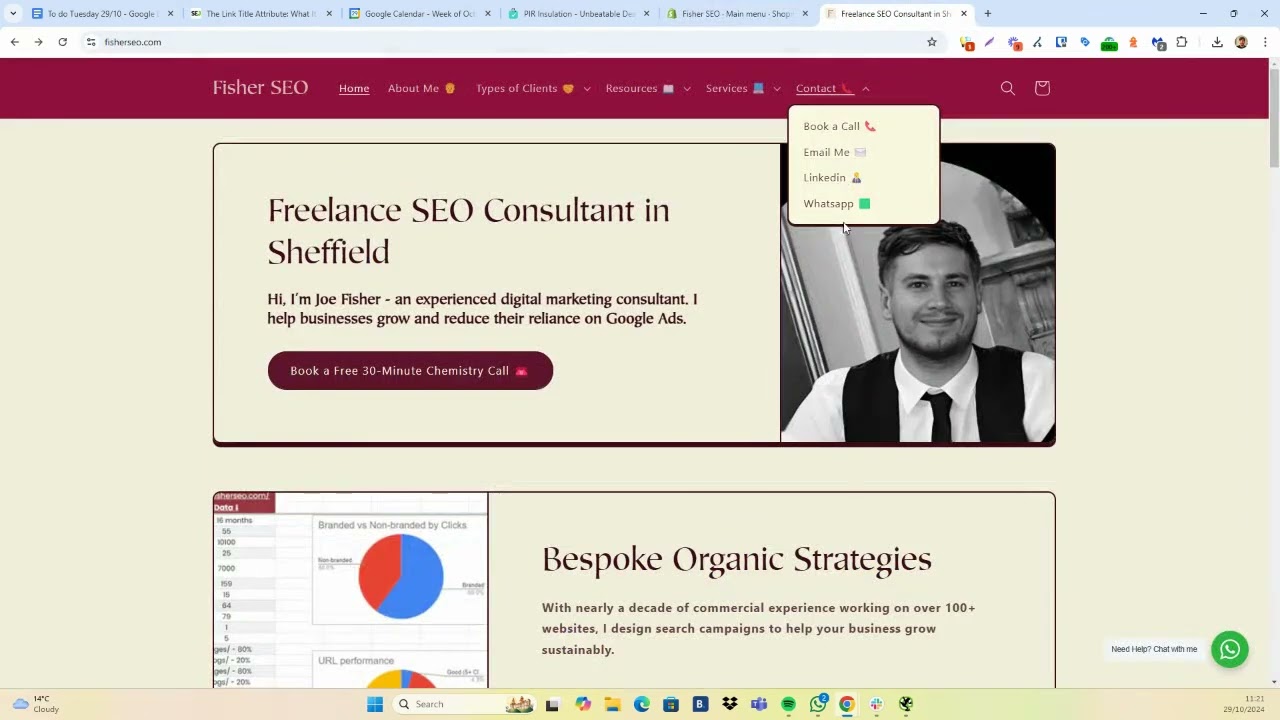Screen dimensions: 1280x720
Task: Bookmark this page with the star icon
Action: (932, 42)
